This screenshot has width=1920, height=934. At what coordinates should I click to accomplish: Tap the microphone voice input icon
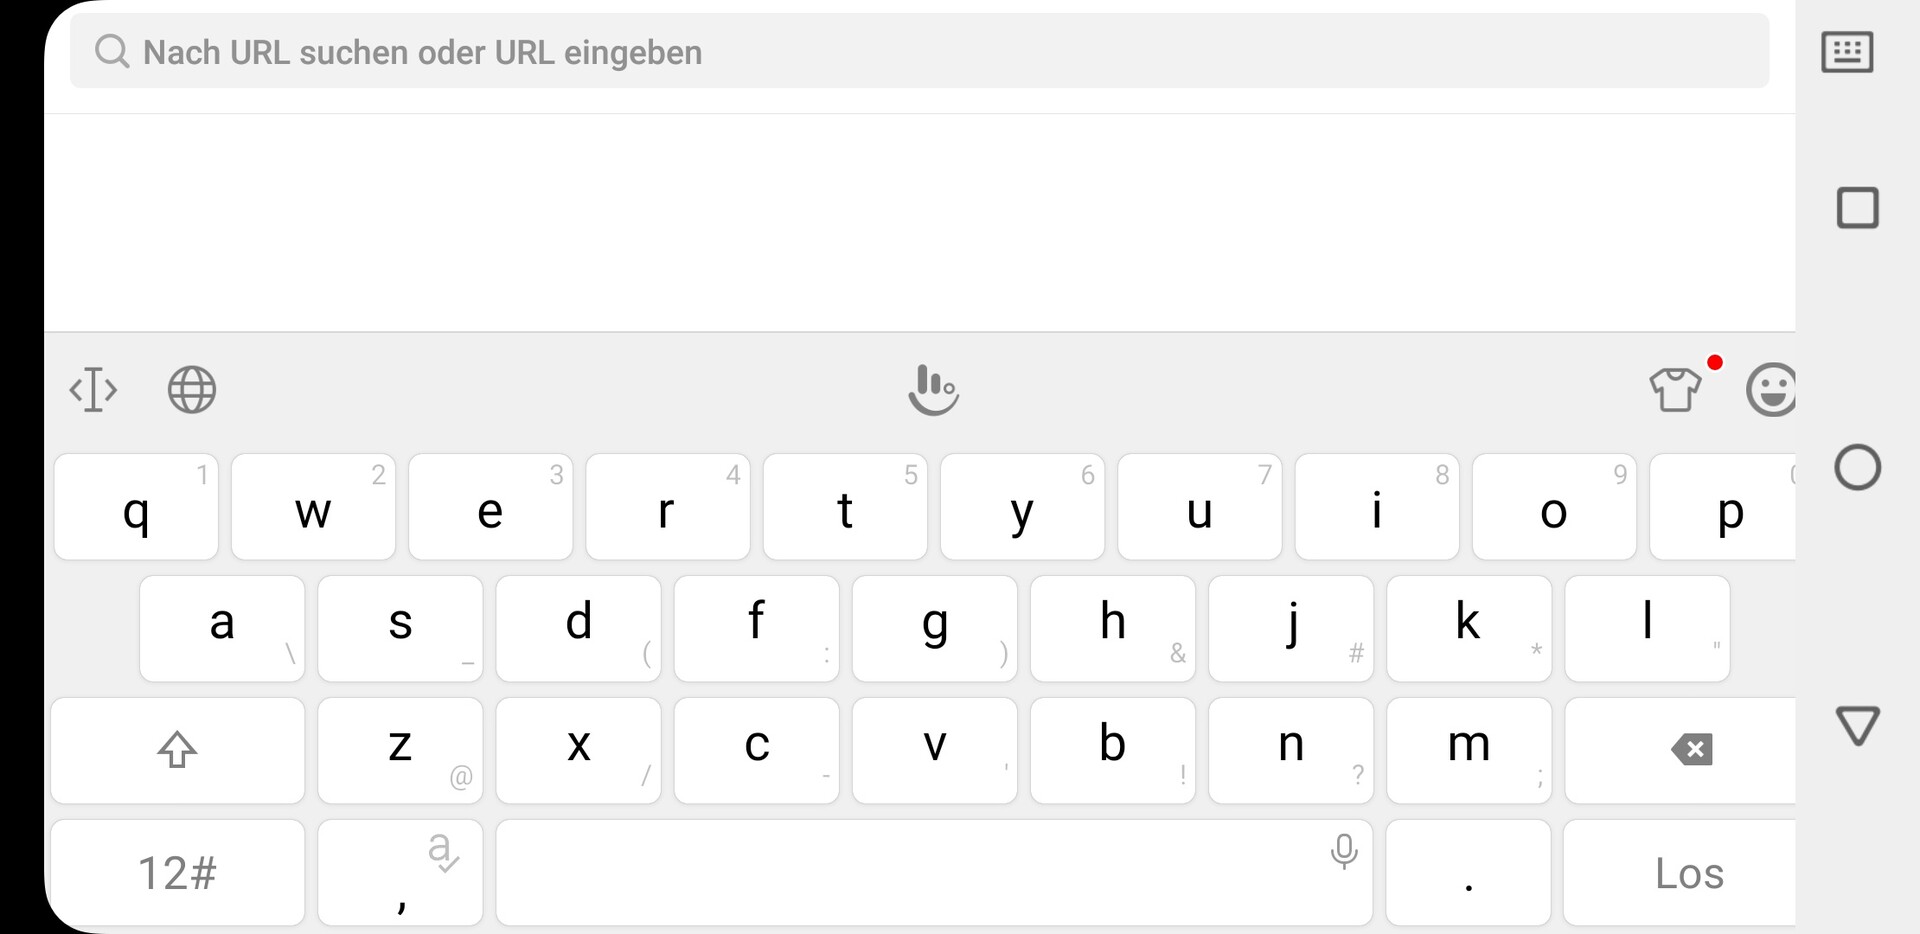point(1344,851)
